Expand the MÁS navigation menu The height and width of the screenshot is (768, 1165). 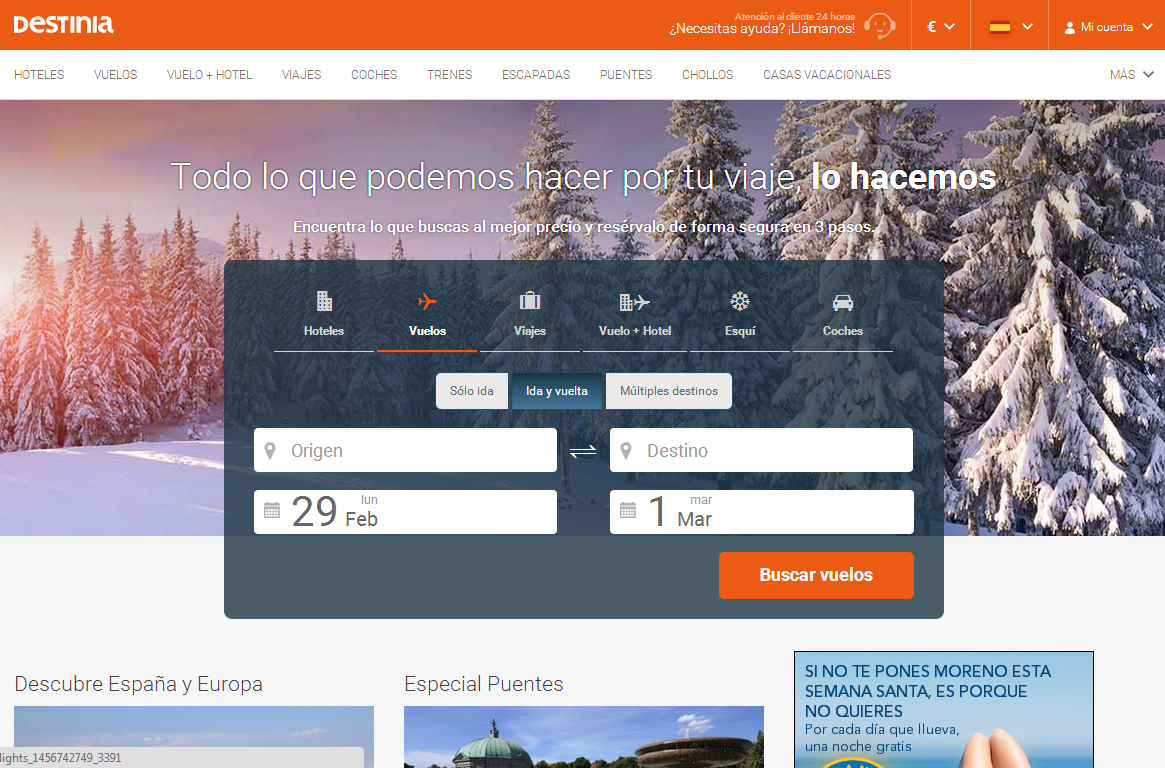pyautogui.click(x=1131, y=75)
